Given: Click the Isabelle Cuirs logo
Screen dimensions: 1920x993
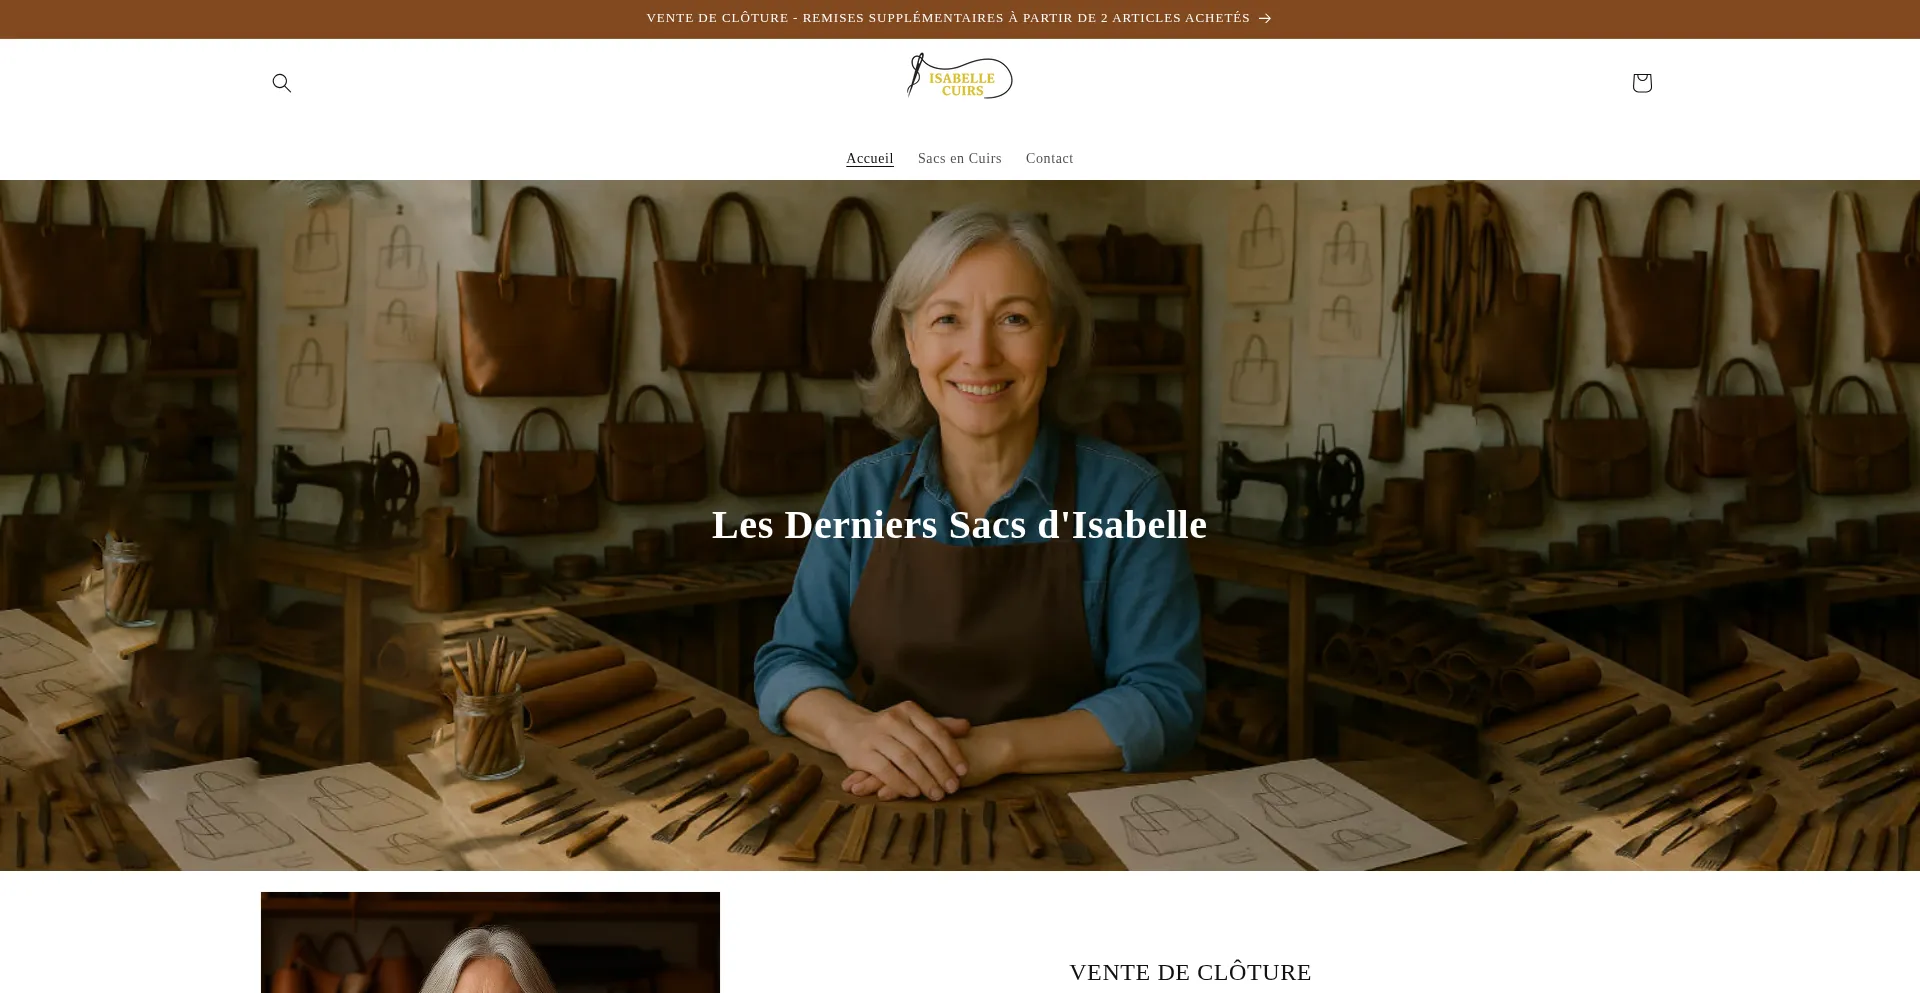Looking at the screenshot, I should pyautogui.click(x=960, y=77).
